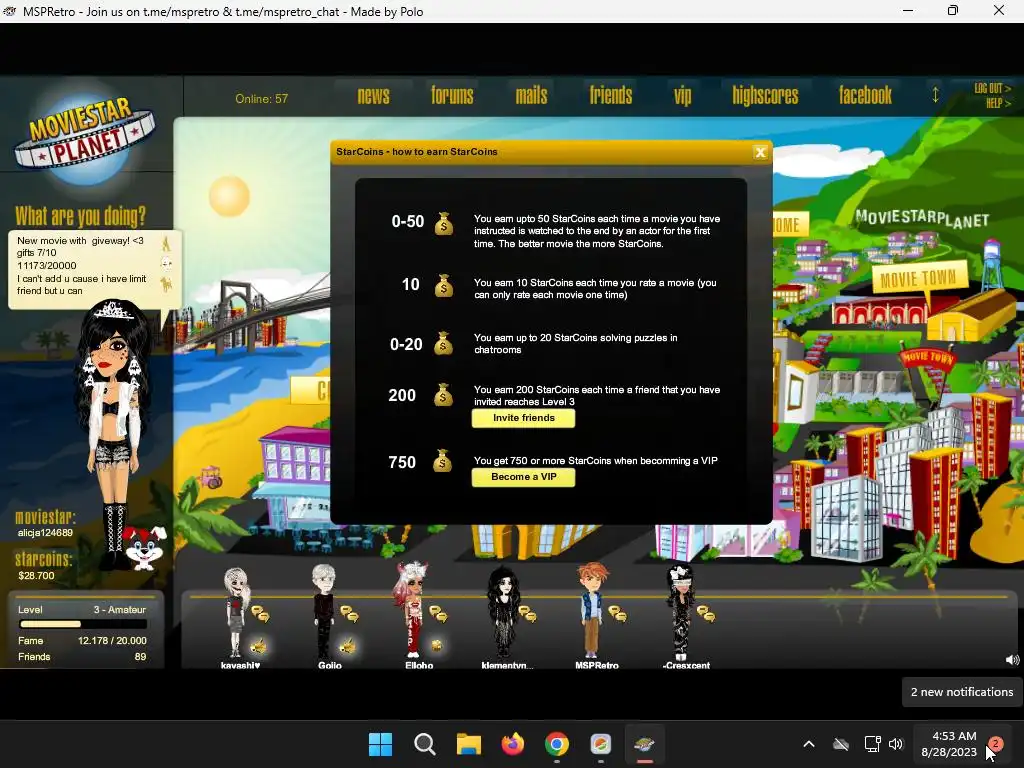Screen dimensions: 1024x768
Task: Open the forums menu
Action: click(452, 96)
